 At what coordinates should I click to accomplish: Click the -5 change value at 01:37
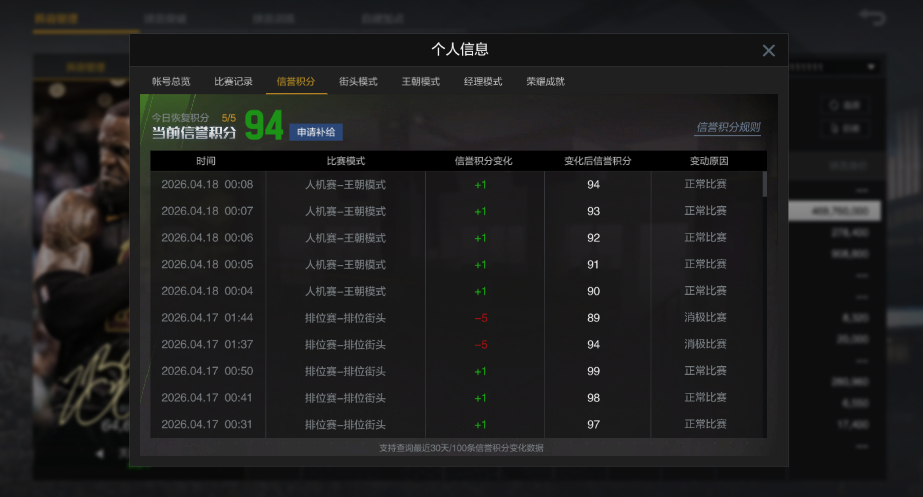click(481, 344)
